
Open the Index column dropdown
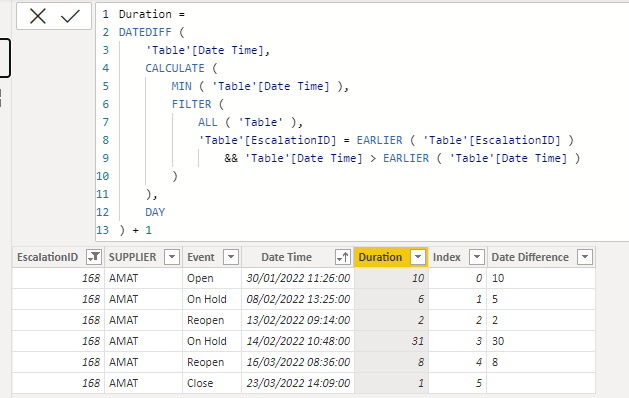tap(477, 257)
